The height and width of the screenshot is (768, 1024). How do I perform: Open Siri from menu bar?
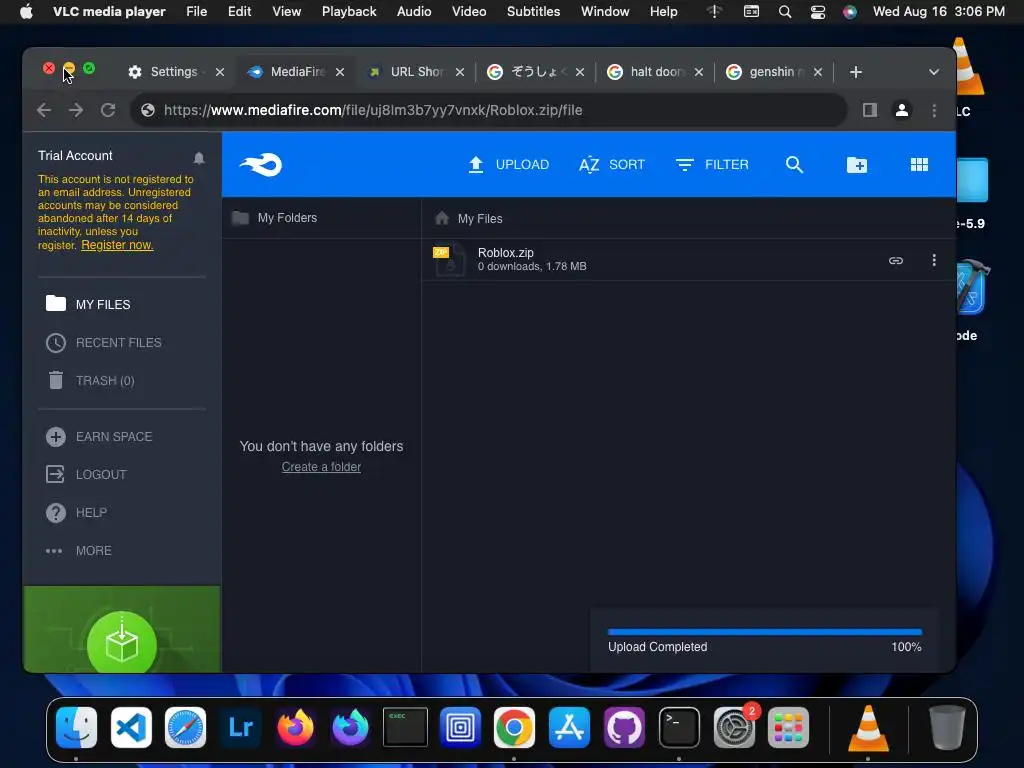tap(850, 12)
